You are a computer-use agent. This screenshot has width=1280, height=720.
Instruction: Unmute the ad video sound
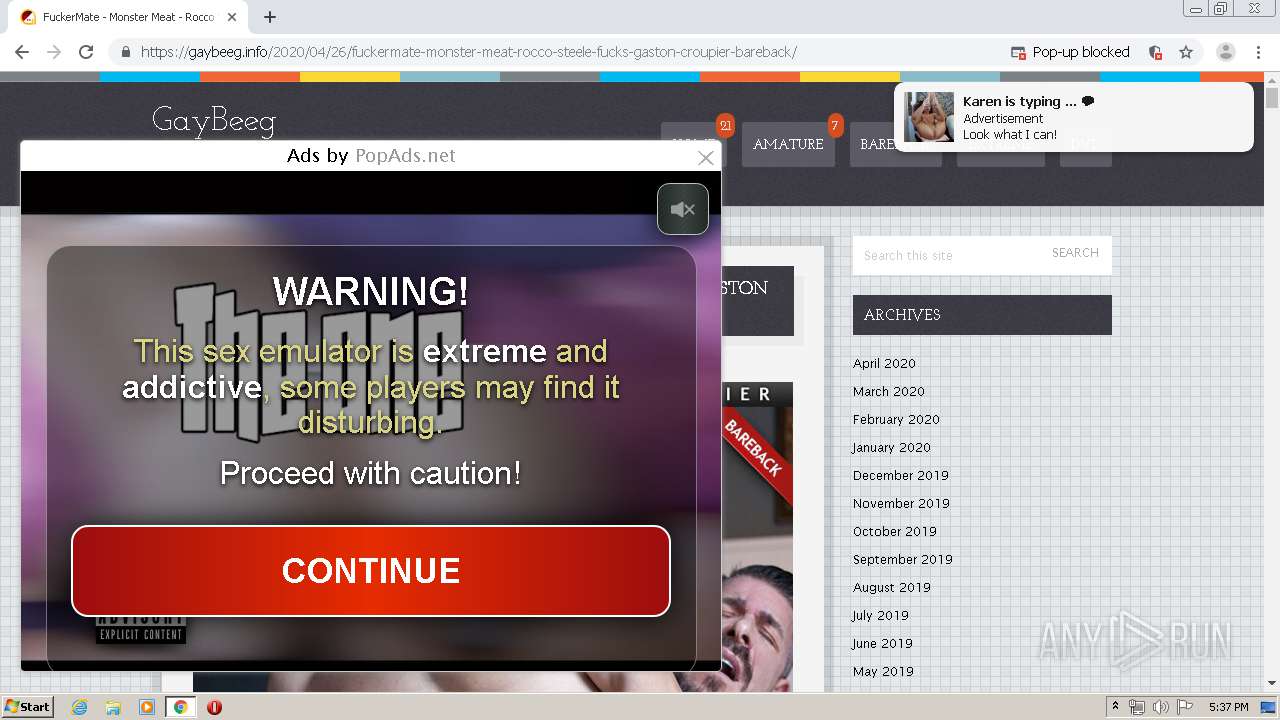pyautogui.click(x=683, y=209)
